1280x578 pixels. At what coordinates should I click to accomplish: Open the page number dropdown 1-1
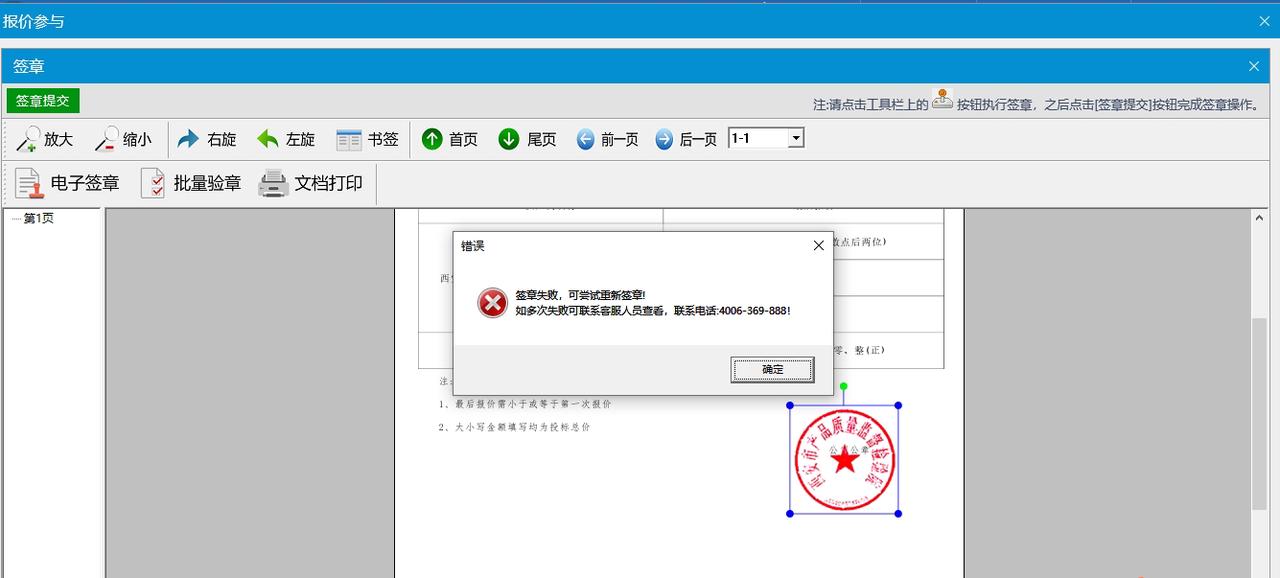(x=795, y=139)
